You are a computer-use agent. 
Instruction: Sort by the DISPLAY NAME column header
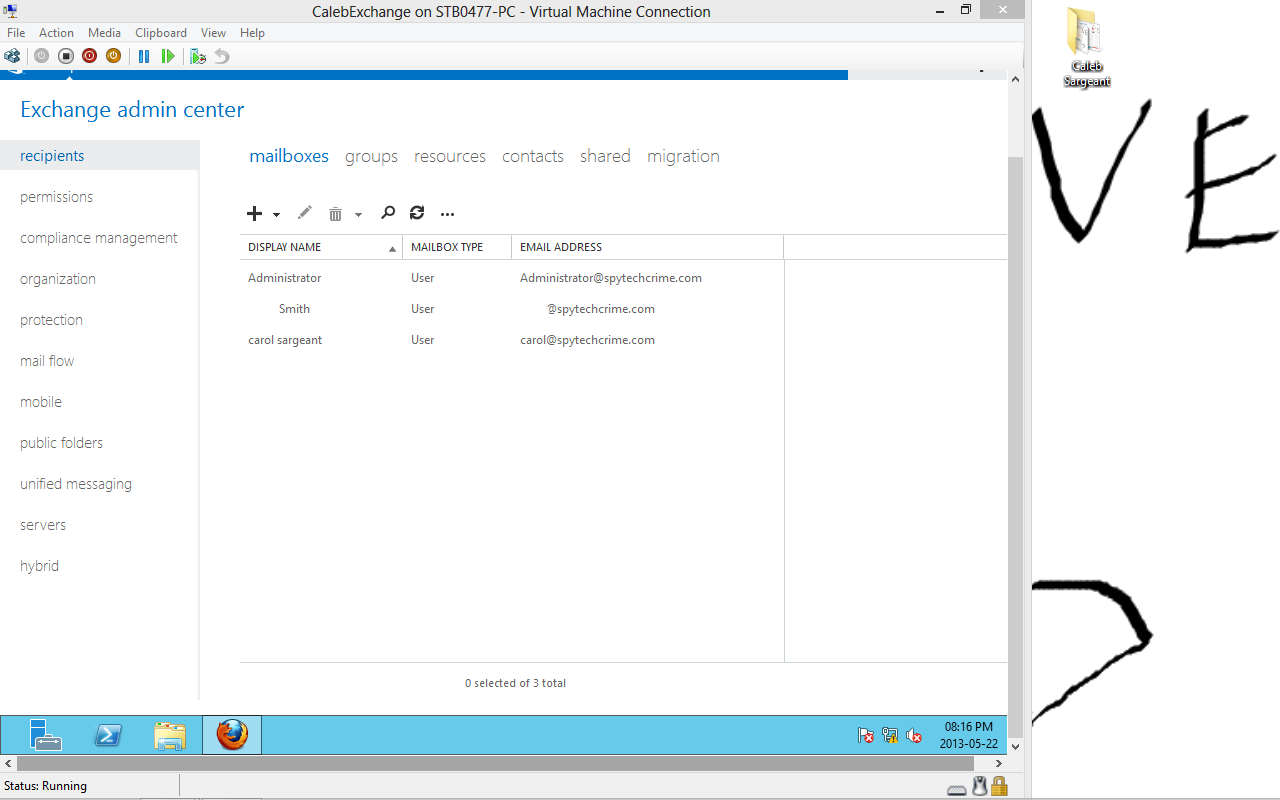pyautogui.click(x=321, y=247)
